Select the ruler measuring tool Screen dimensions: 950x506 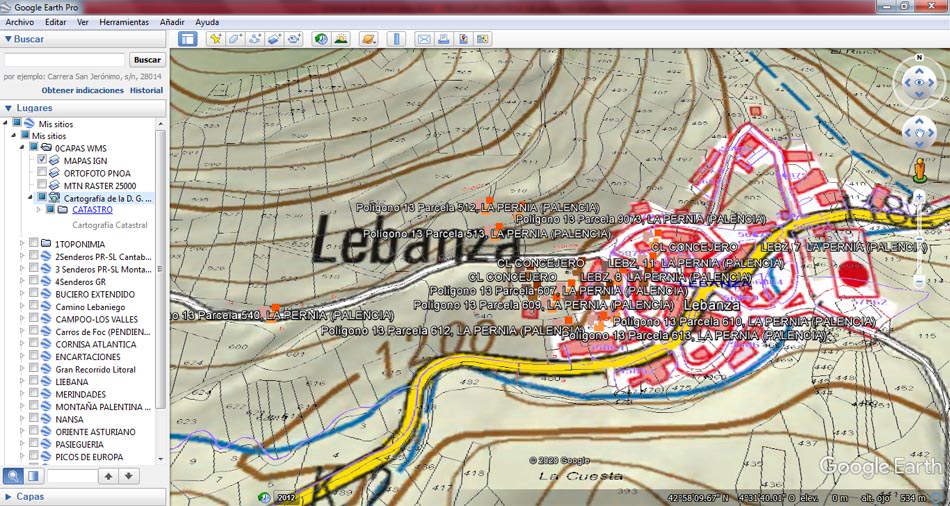pos(397,39)
